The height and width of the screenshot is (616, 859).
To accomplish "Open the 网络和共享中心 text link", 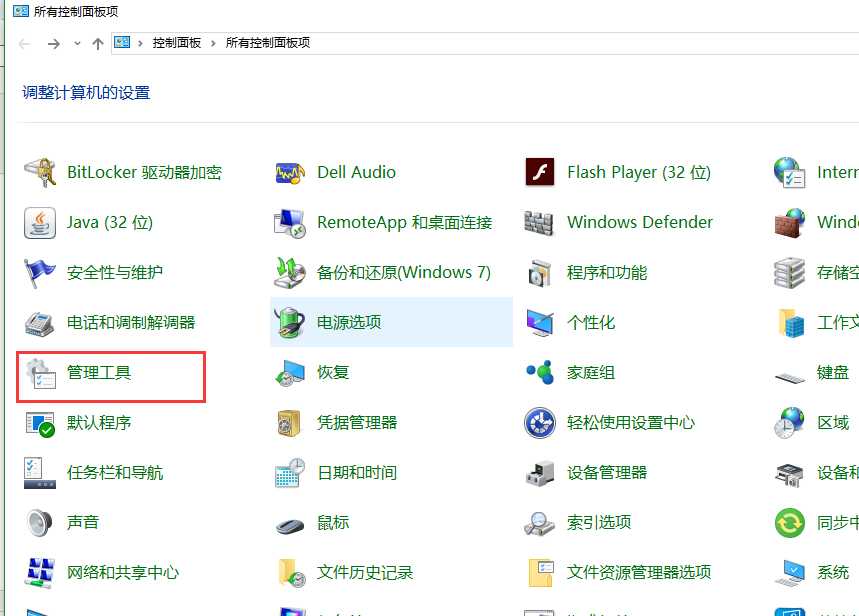I will tap(123, 573).
